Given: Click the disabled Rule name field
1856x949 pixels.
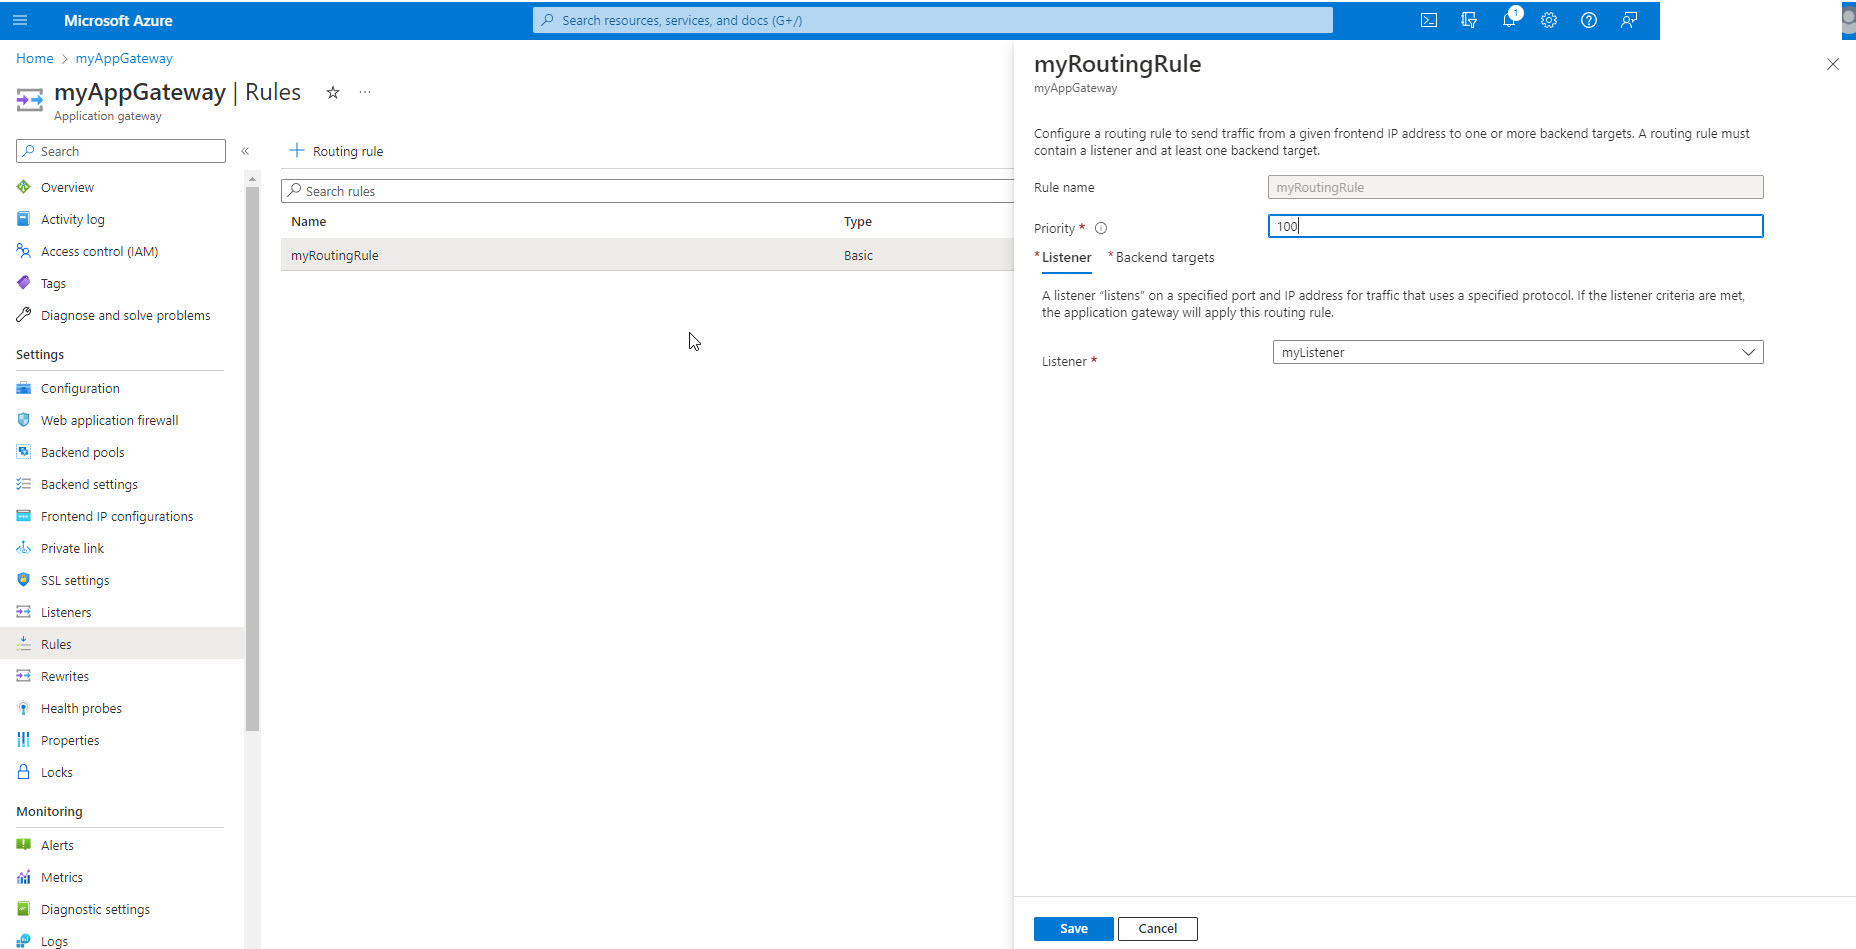Looking at the screenshot, I should tap(1515, 187).
